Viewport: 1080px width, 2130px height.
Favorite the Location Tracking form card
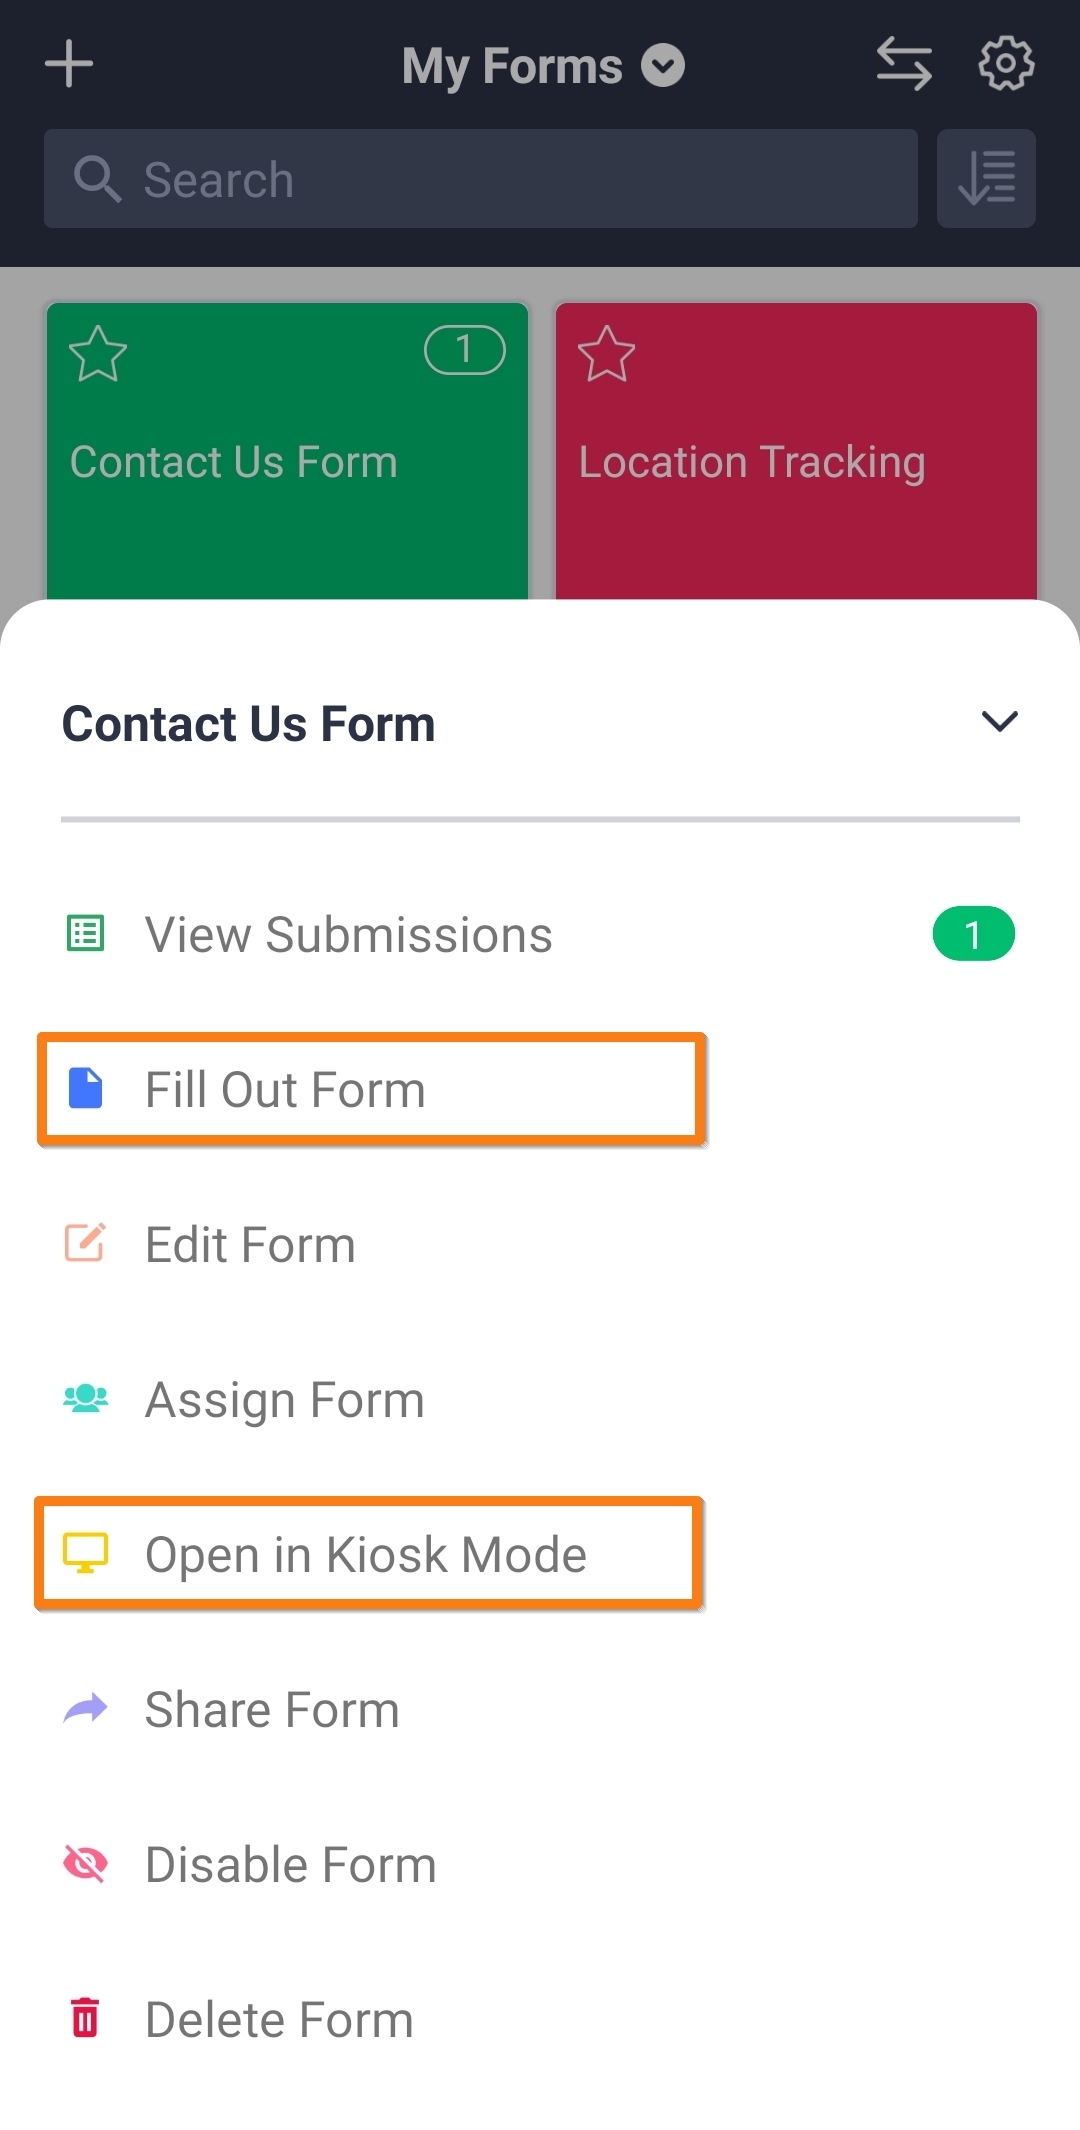coord(607,354)
